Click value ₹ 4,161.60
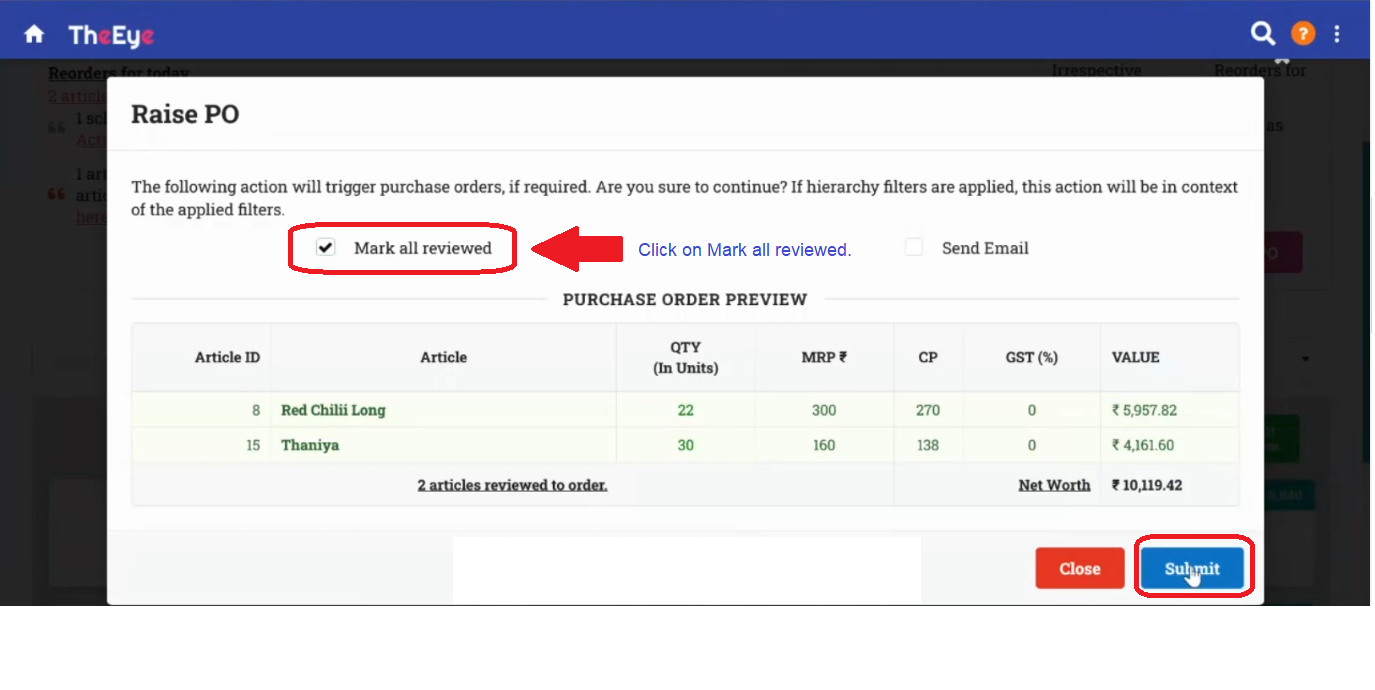Screen dimensions: 1375x690 [1143, 445]
